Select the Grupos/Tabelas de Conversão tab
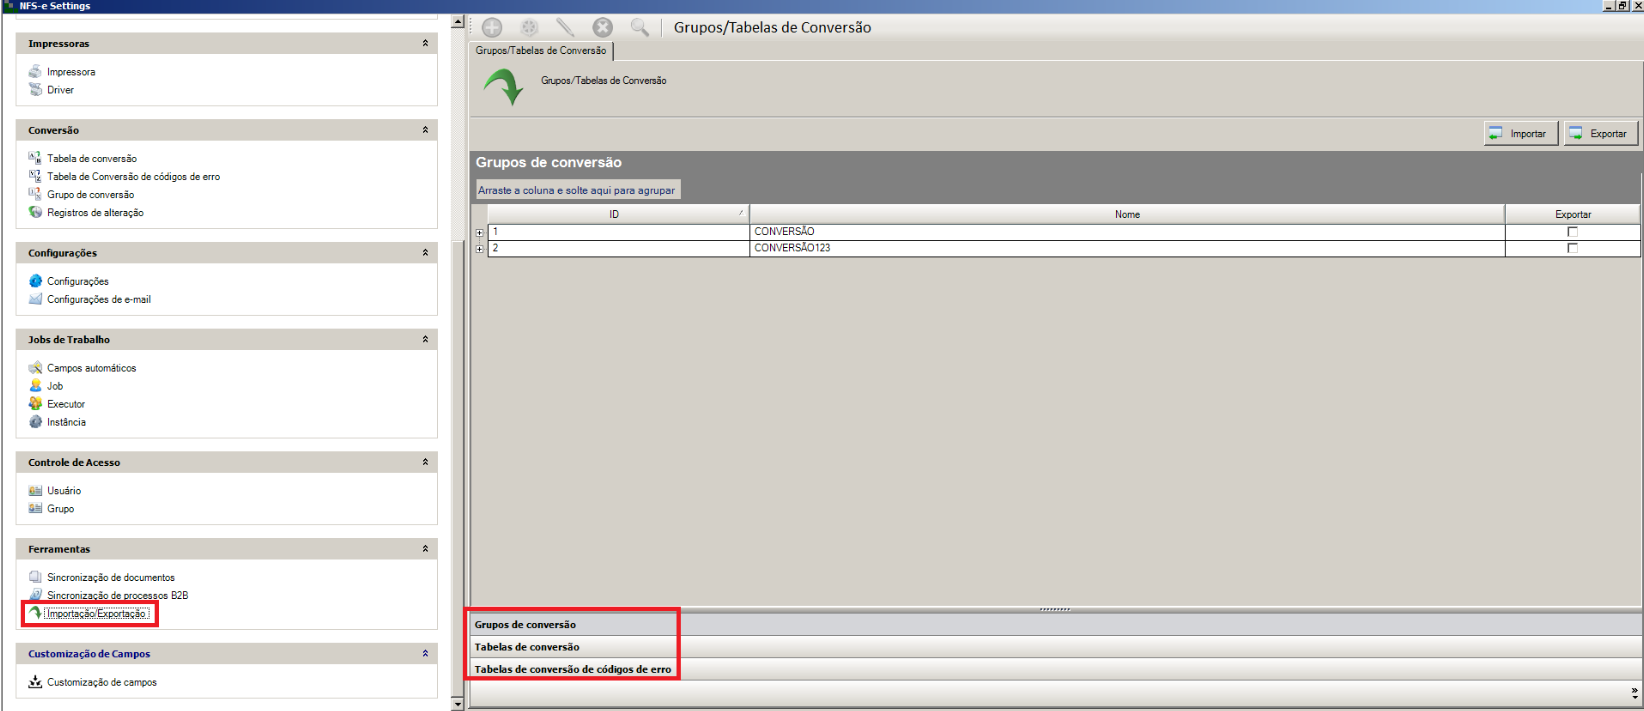The height and width of the screenshot is (711, 1644). point(541,51)
